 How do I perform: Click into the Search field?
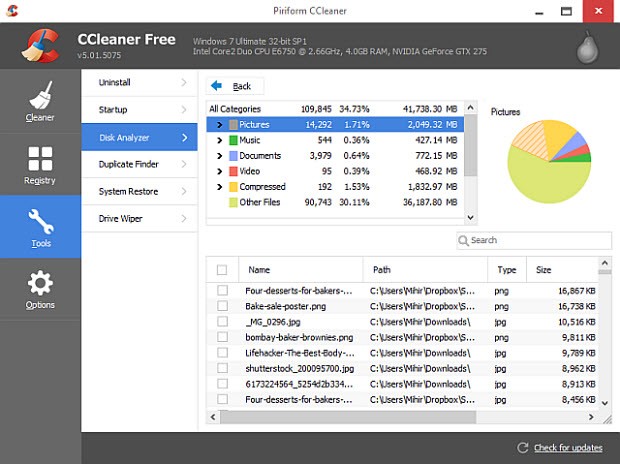534,240
